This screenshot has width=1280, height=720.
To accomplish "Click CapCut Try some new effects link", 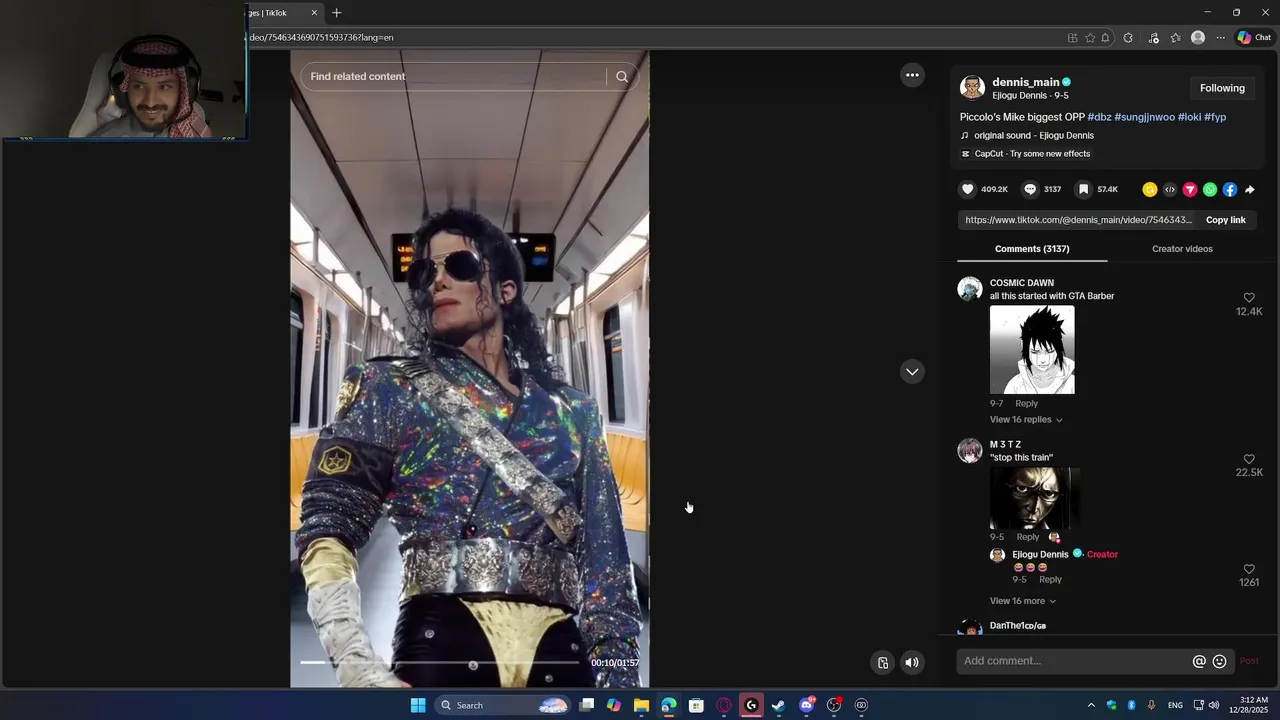I will point(1032,154).
